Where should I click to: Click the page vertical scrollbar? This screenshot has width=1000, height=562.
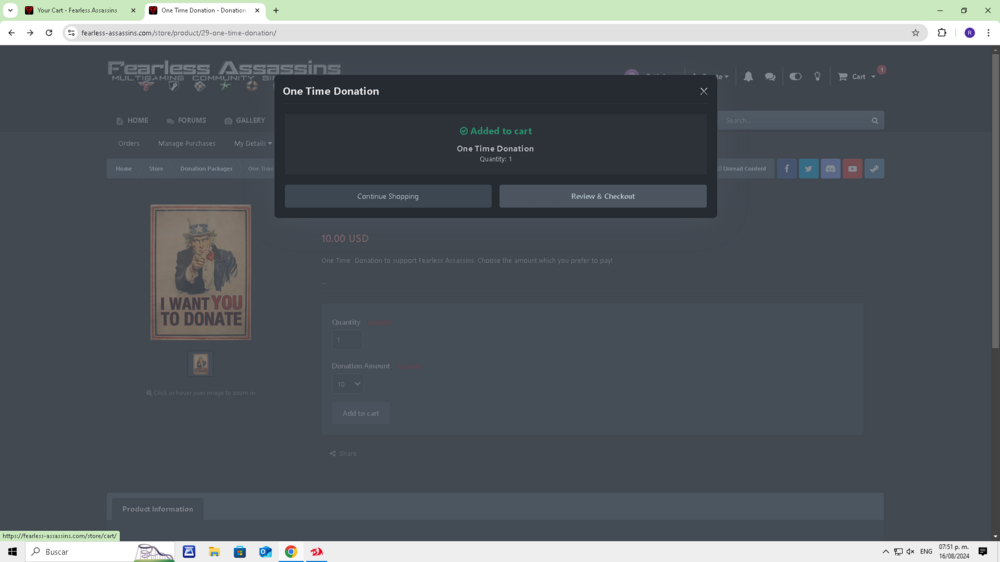click(995, 202)
